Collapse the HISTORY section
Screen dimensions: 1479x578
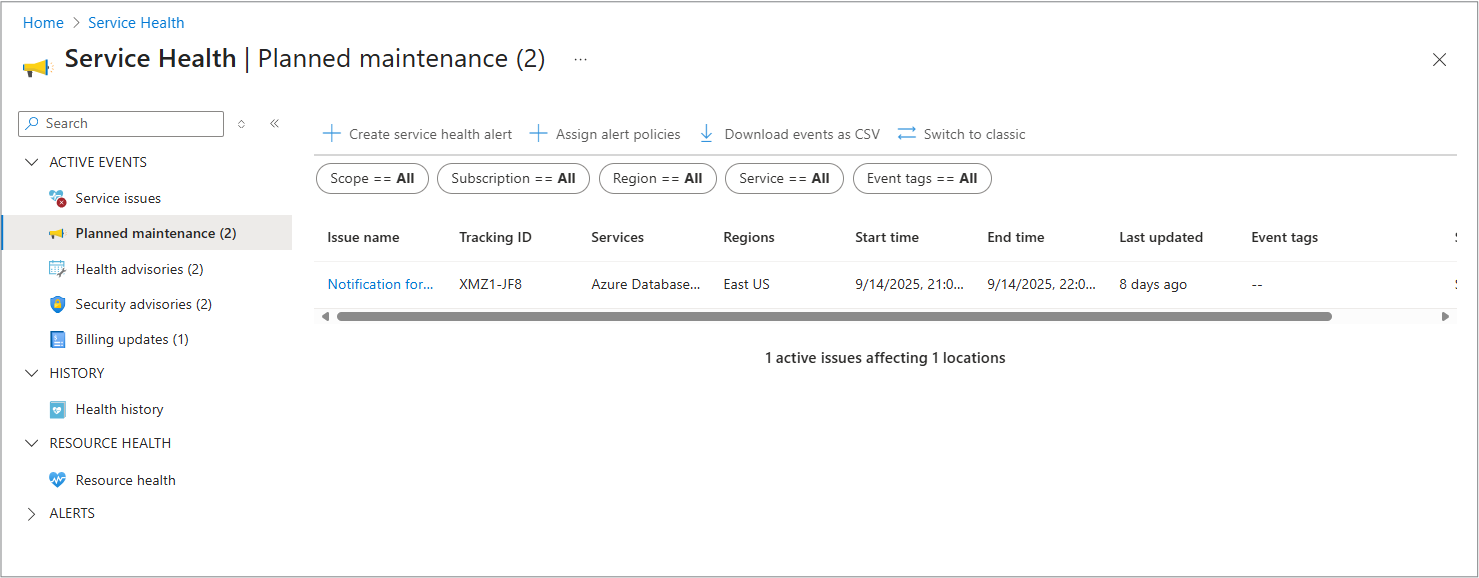tap(32, 373)
